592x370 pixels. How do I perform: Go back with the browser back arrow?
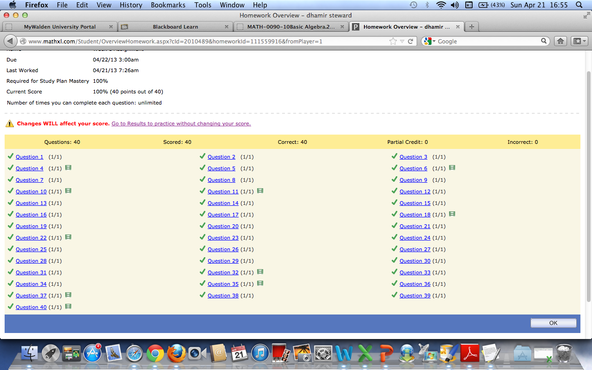[x=10, y=41]
